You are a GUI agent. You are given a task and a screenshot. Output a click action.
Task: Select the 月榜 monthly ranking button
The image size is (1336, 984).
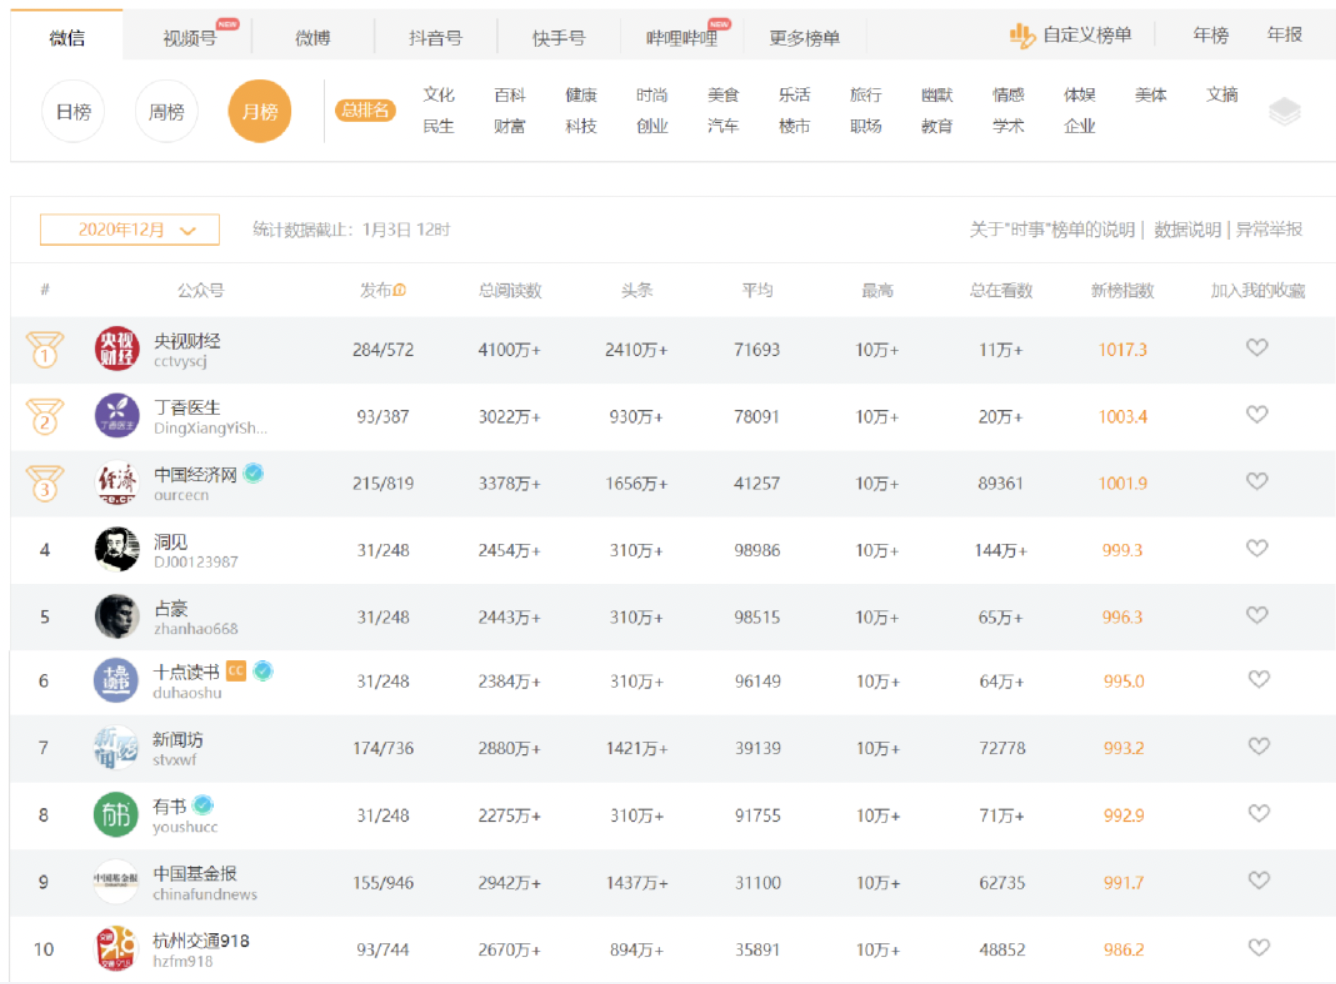coord(260,111)
